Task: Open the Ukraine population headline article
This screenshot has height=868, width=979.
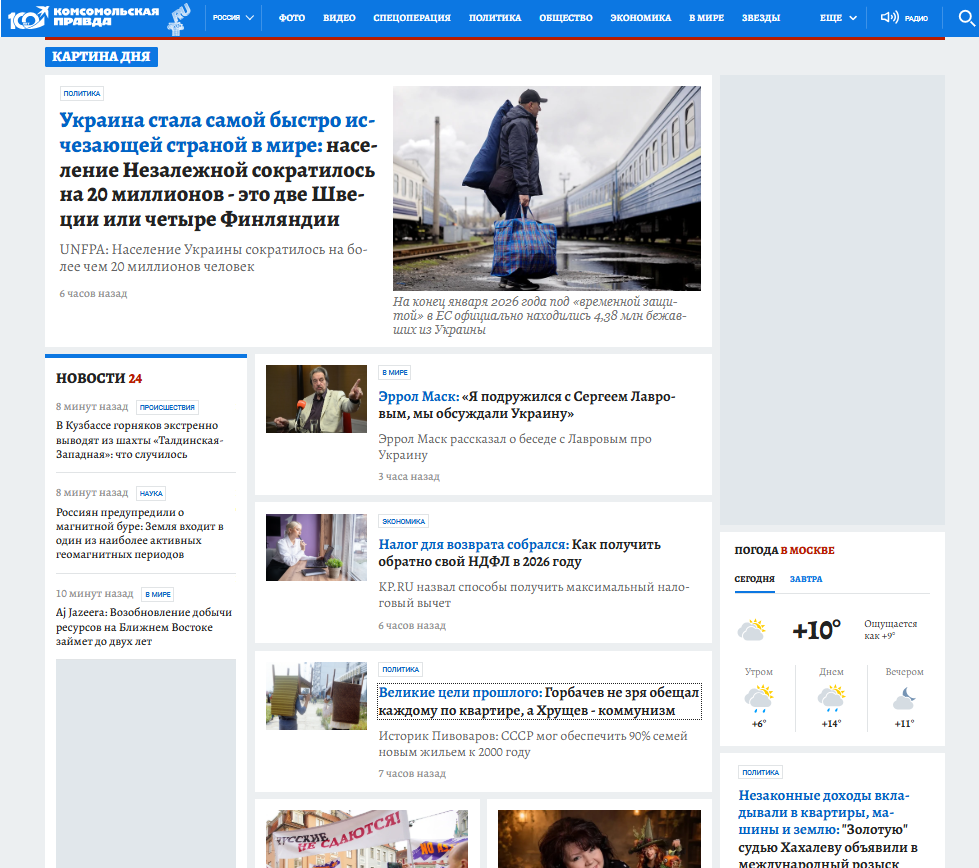Action: coord(217,170)
